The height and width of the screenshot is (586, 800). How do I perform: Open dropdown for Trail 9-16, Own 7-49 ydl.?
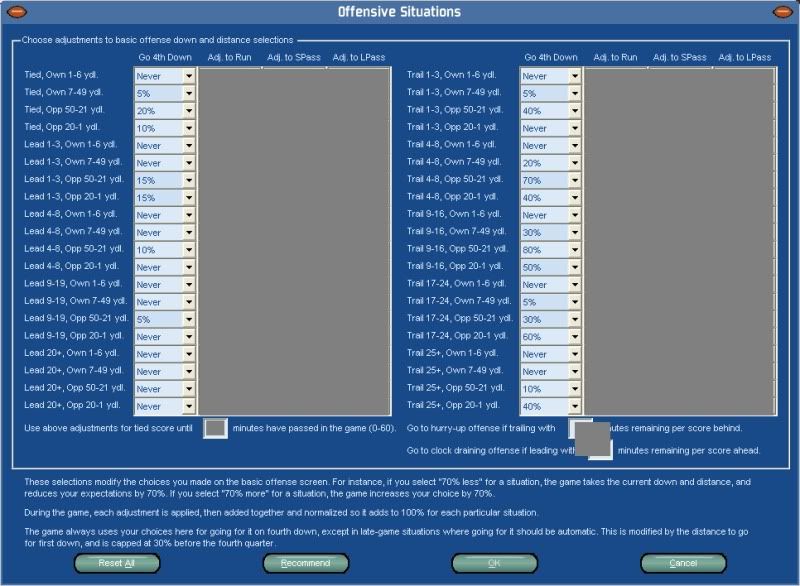click(574, 232)
